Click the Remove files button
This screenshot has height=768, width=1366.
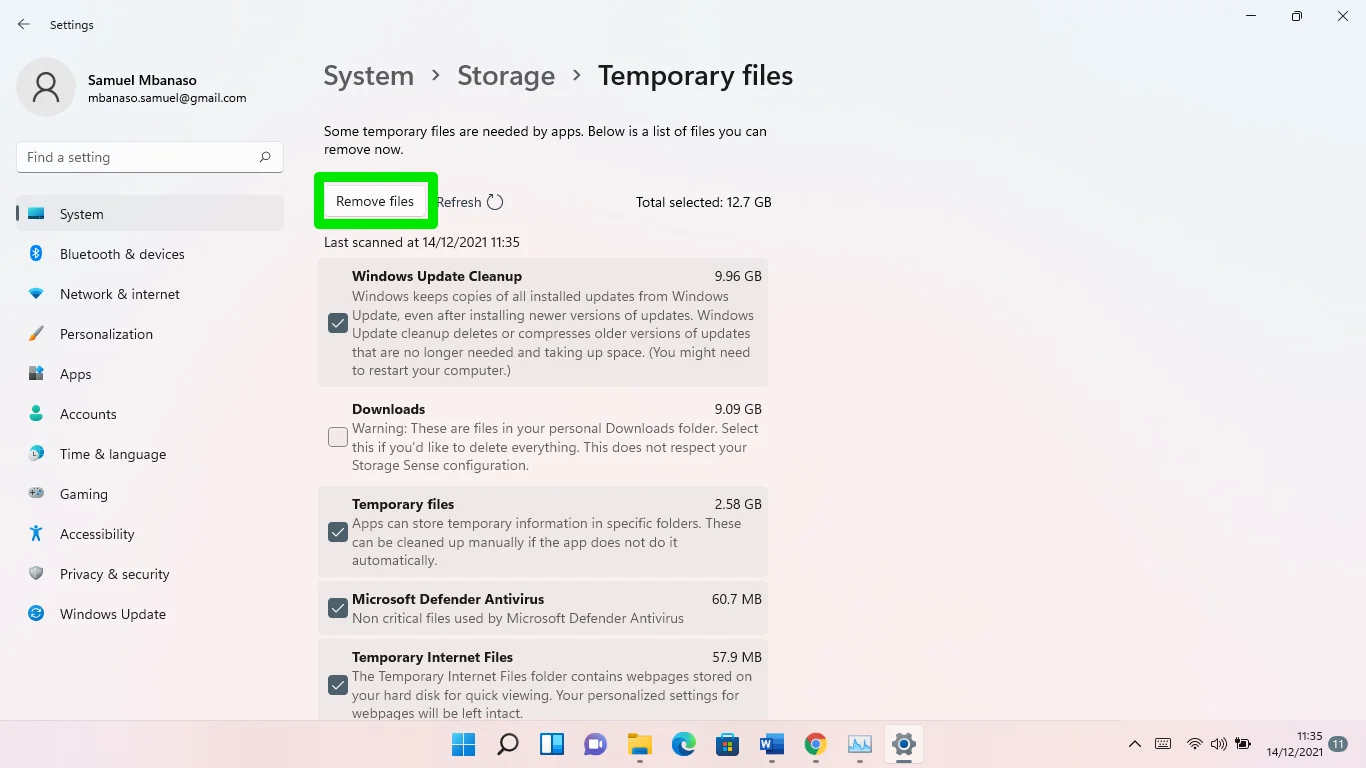coord(375,201)
